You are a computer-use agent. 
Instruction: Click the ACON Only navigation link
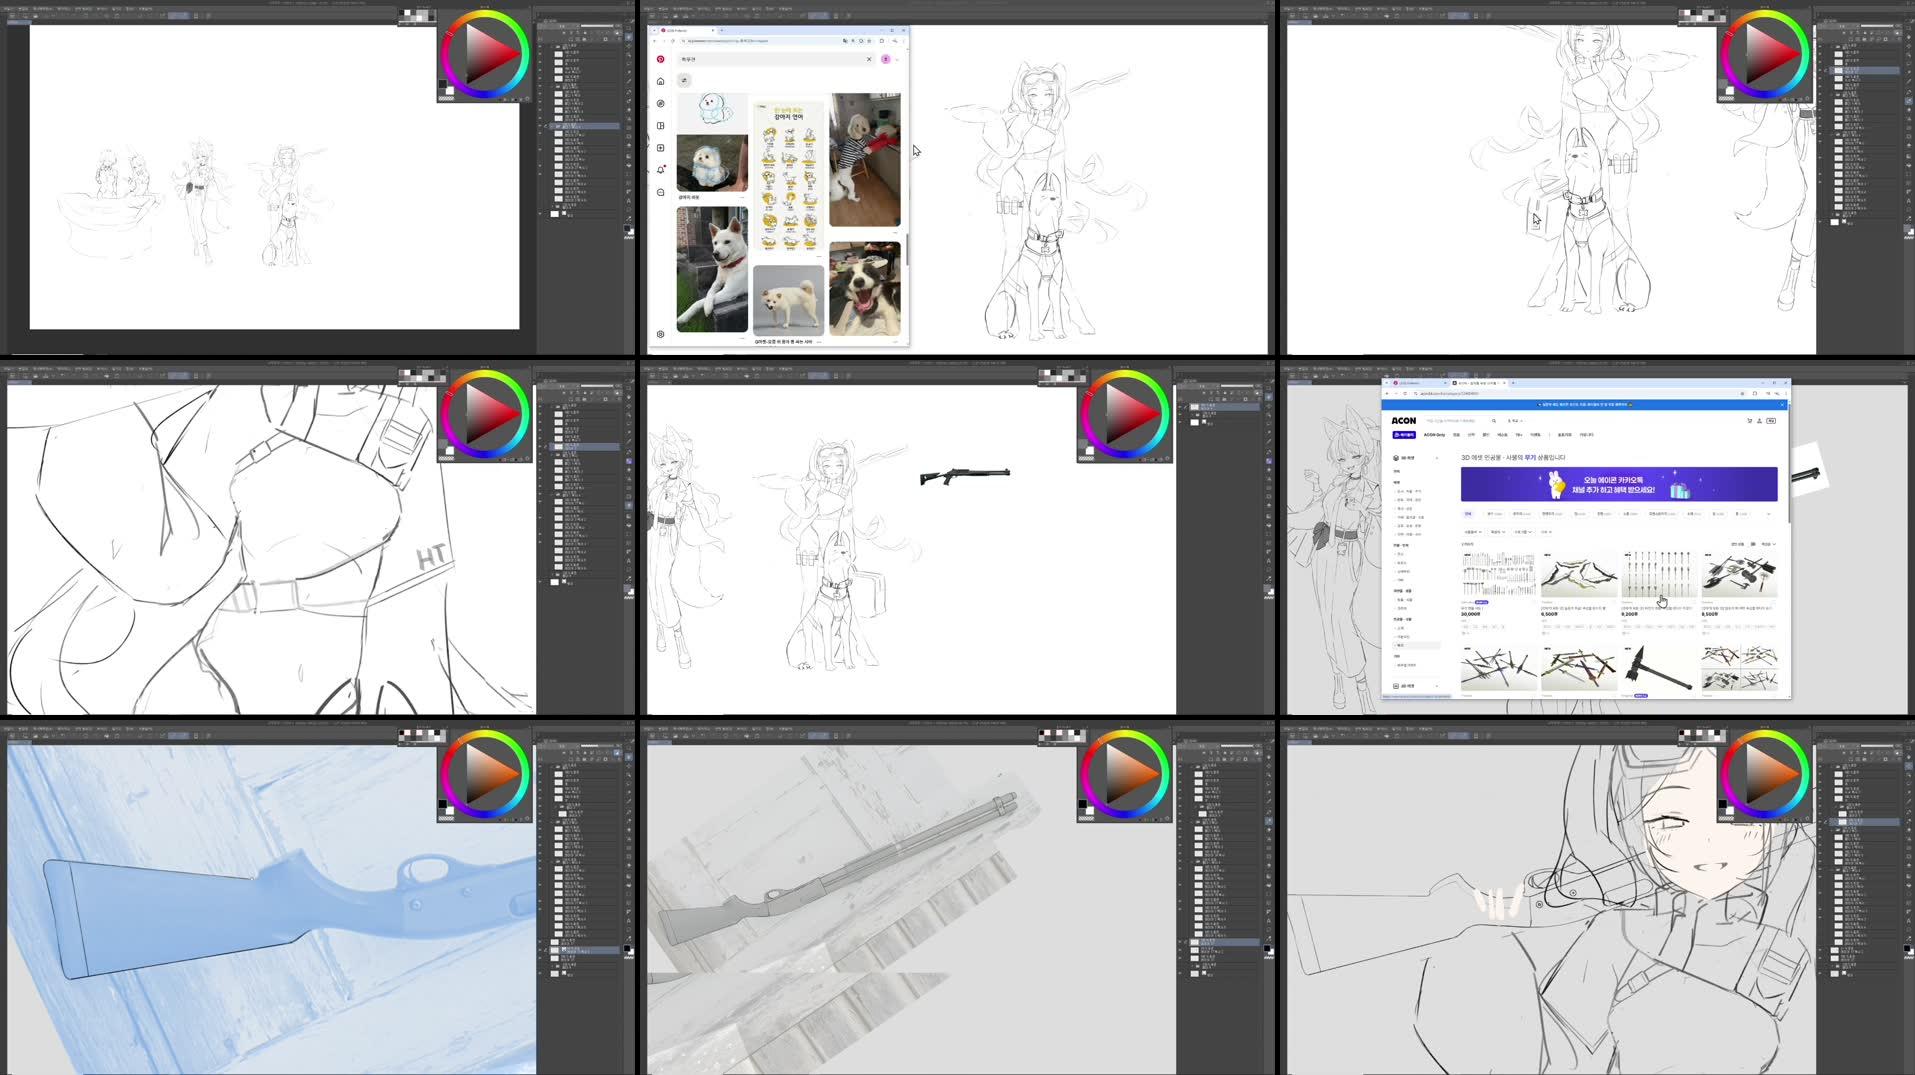pos(1434,435)
